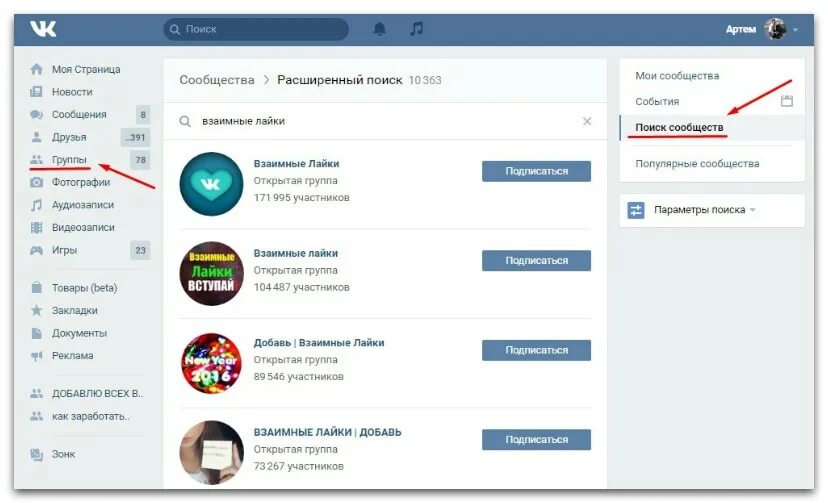Open Добавь | Взаимные Лайки title link
The height and width of the screenshot is (503, 828).
[319, 343]
